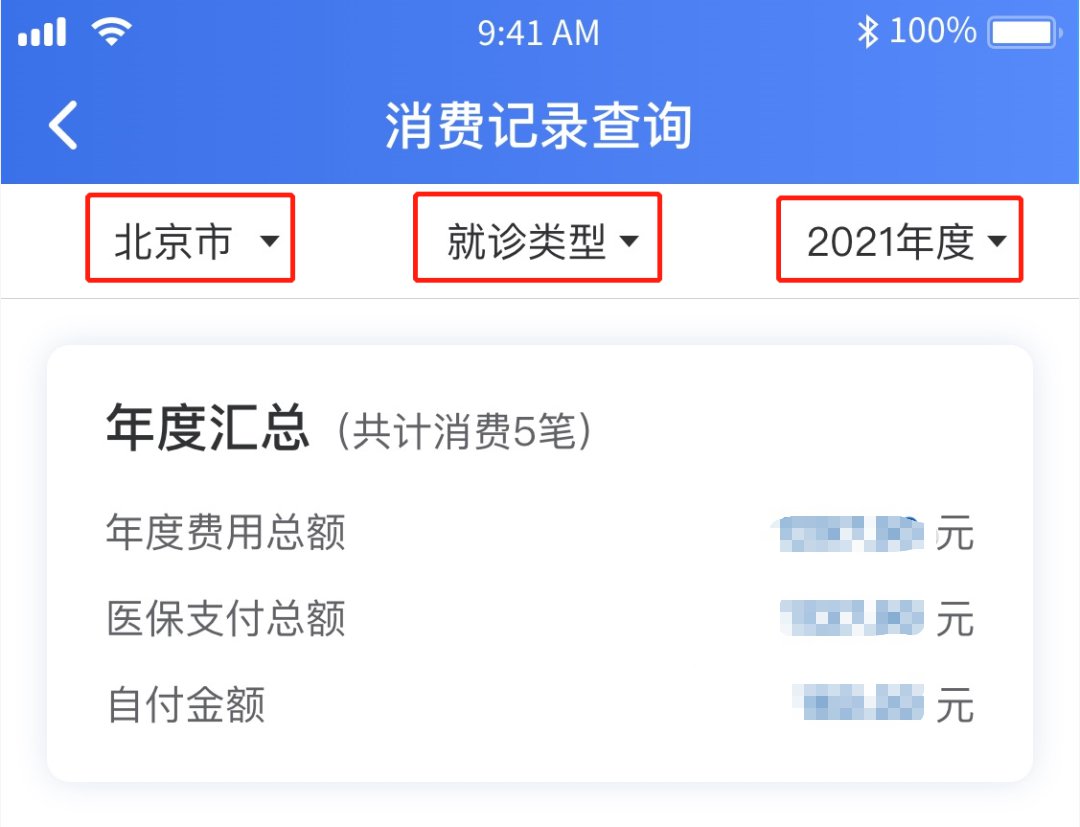
Task: Tap the cellular signal bars icon
Action: 42,33
